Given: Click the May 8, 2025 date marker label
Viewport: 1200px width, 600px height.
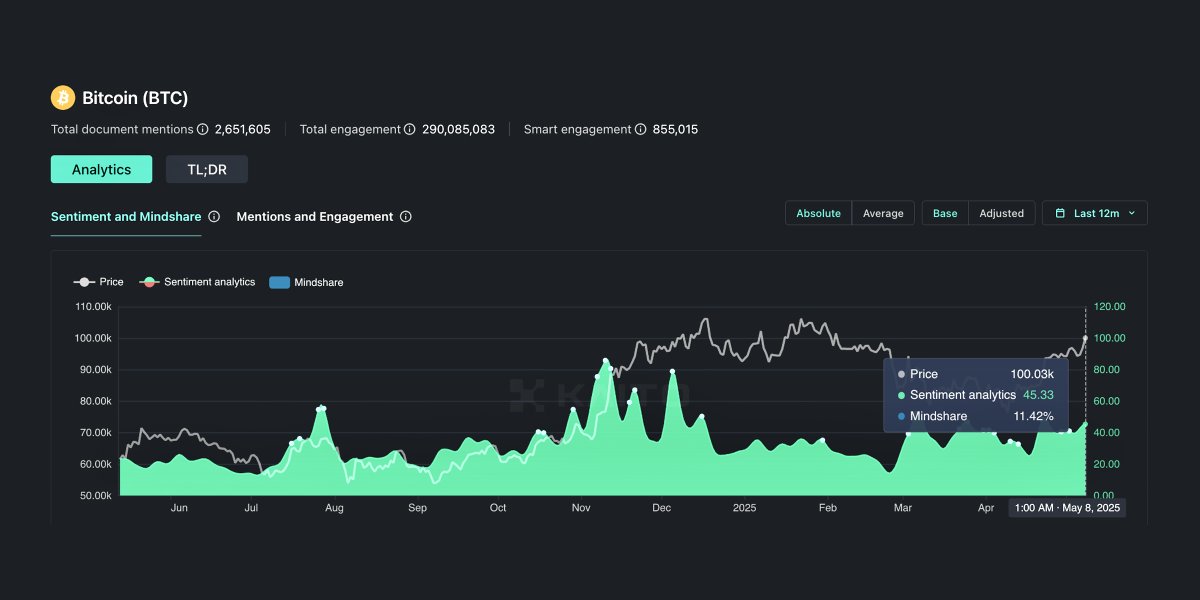Looking at the screenshot, I should (x=1068, y=508).
